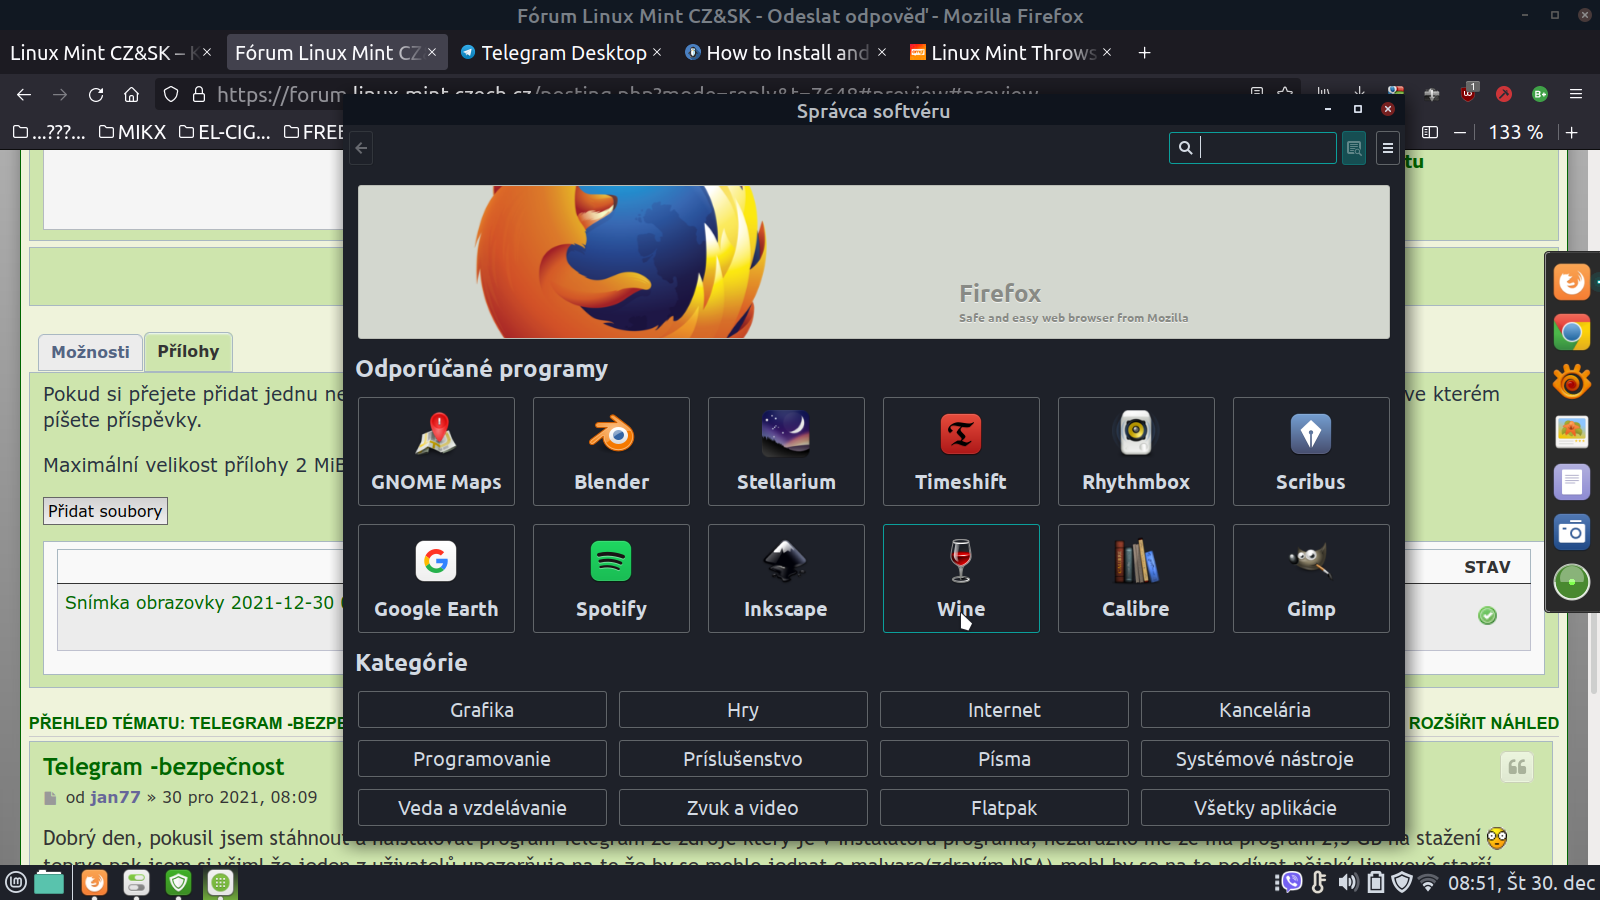Toggle the installed applications list button
The image size is (1600, 900).
(1354, 148)
